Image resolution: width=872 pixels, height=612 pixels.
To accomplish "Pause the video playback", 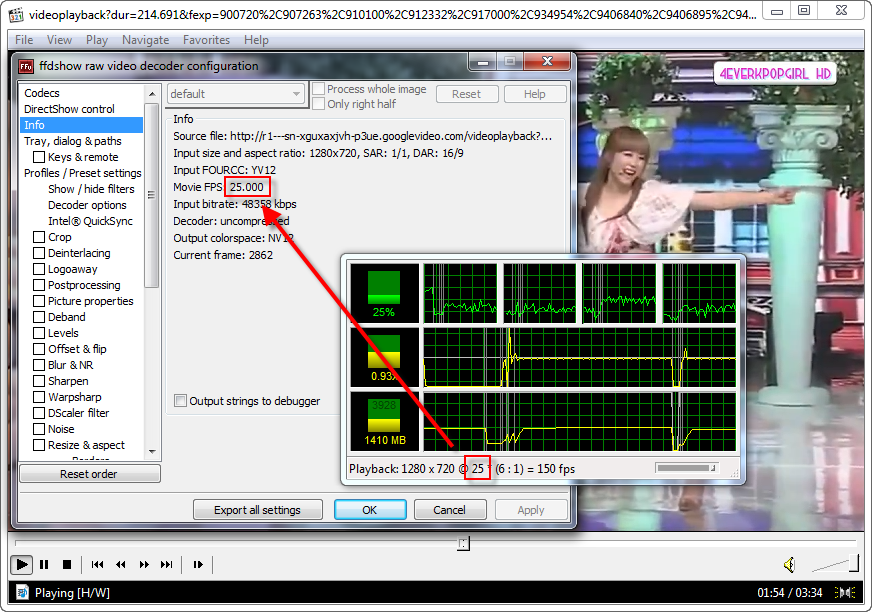I will [44, 565].
